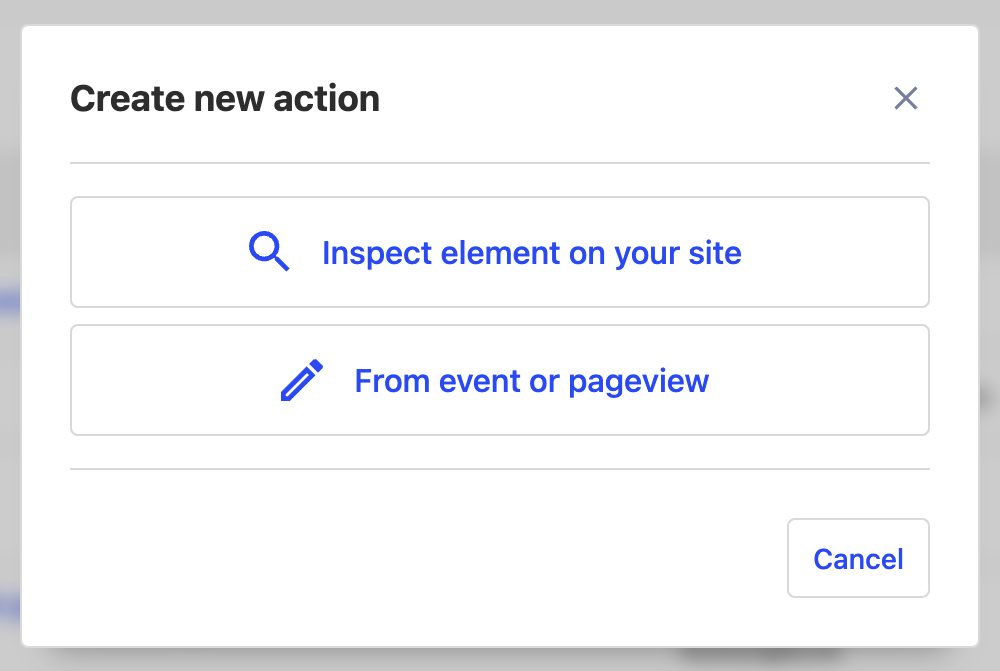1000x671 pixels.
Task: Click the "From event or pageview" text
Action: coord(531,381)
